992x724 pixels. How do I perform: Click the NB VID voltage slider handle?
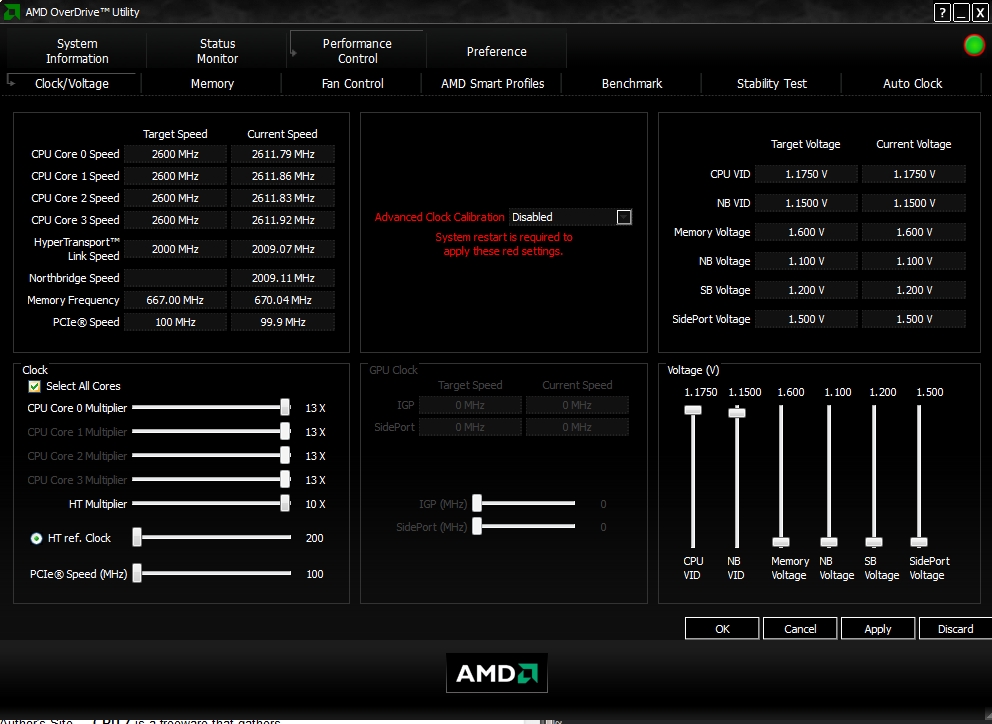pos(736,413)
